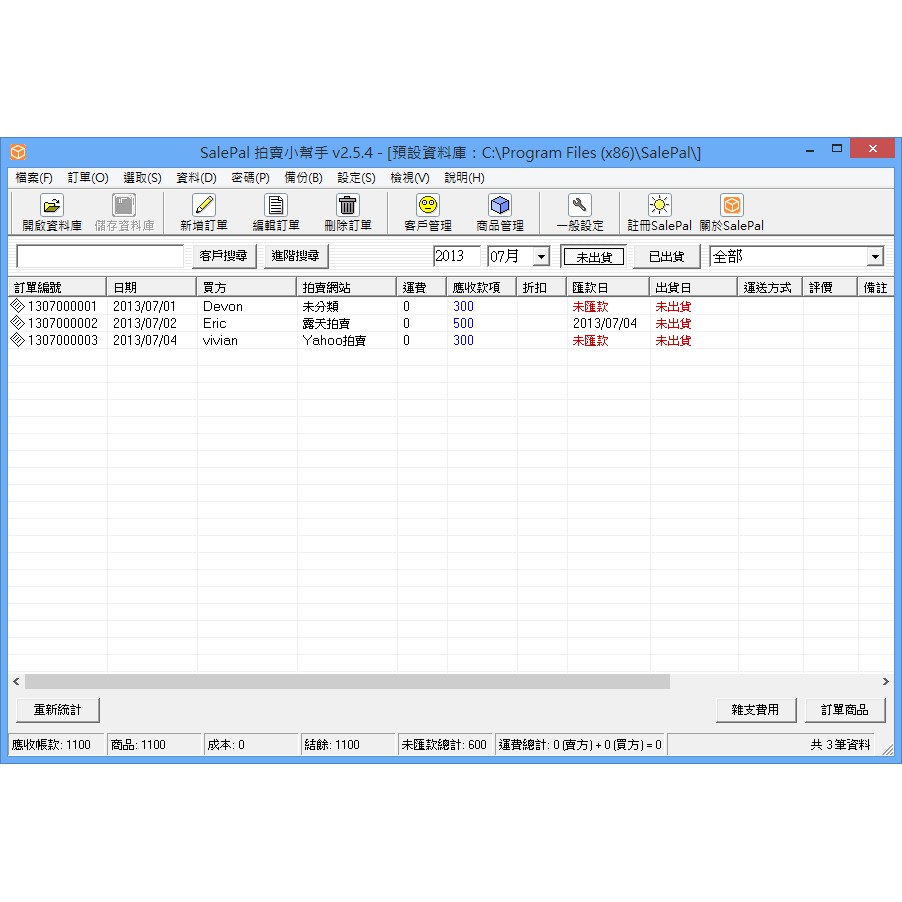The image size is (902, 902).
Task: Open 編輯訂單 edit order tool
Action: (x=276, y=206)
